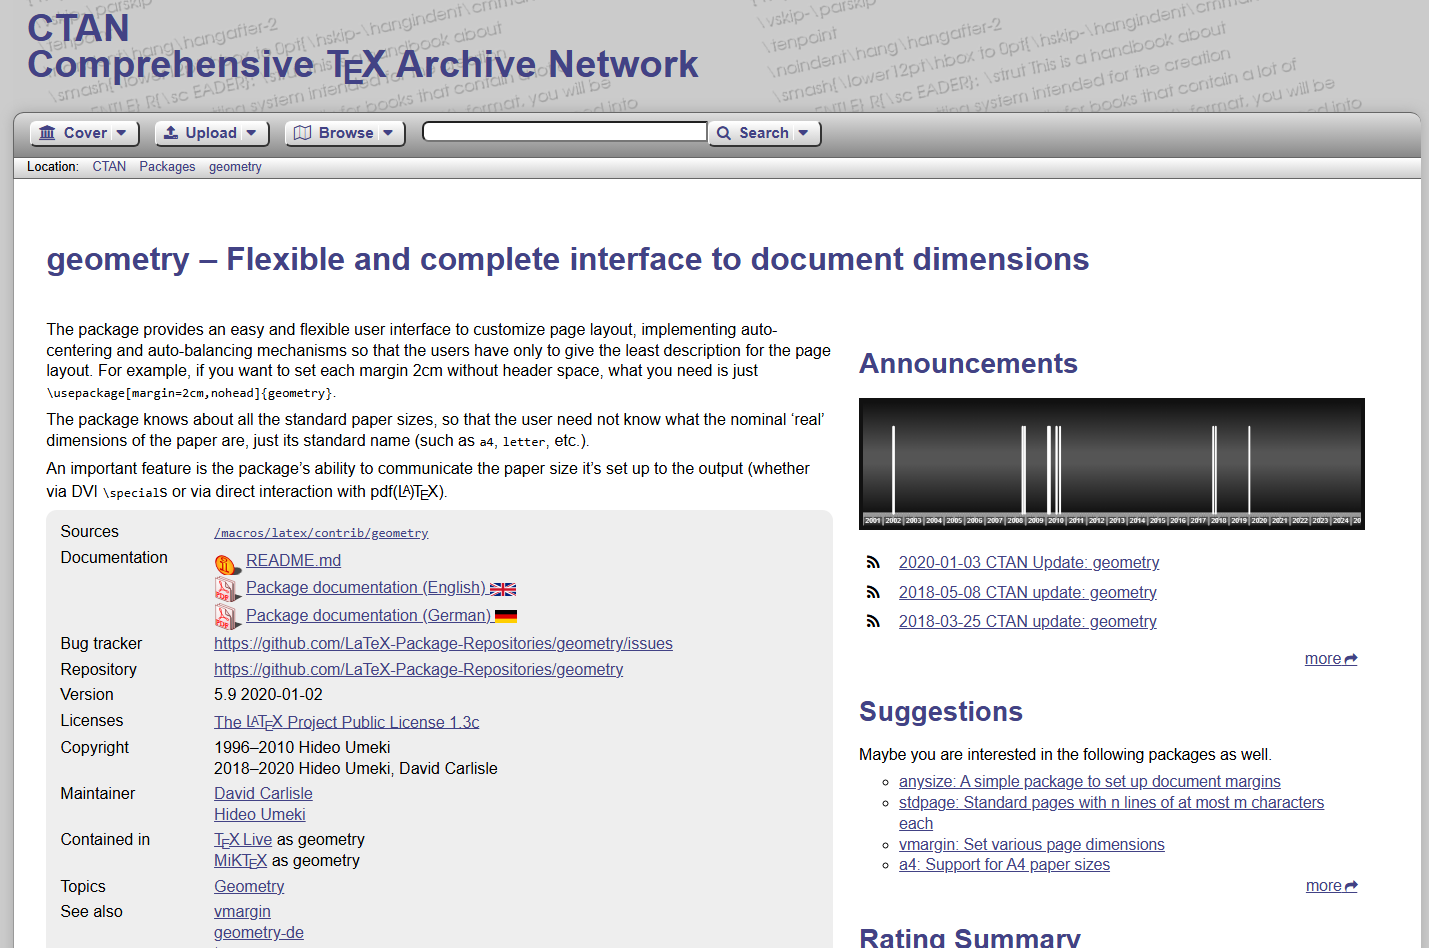Expand the Upload dropdown menu
1429x948 pixels.
[212, 133]
